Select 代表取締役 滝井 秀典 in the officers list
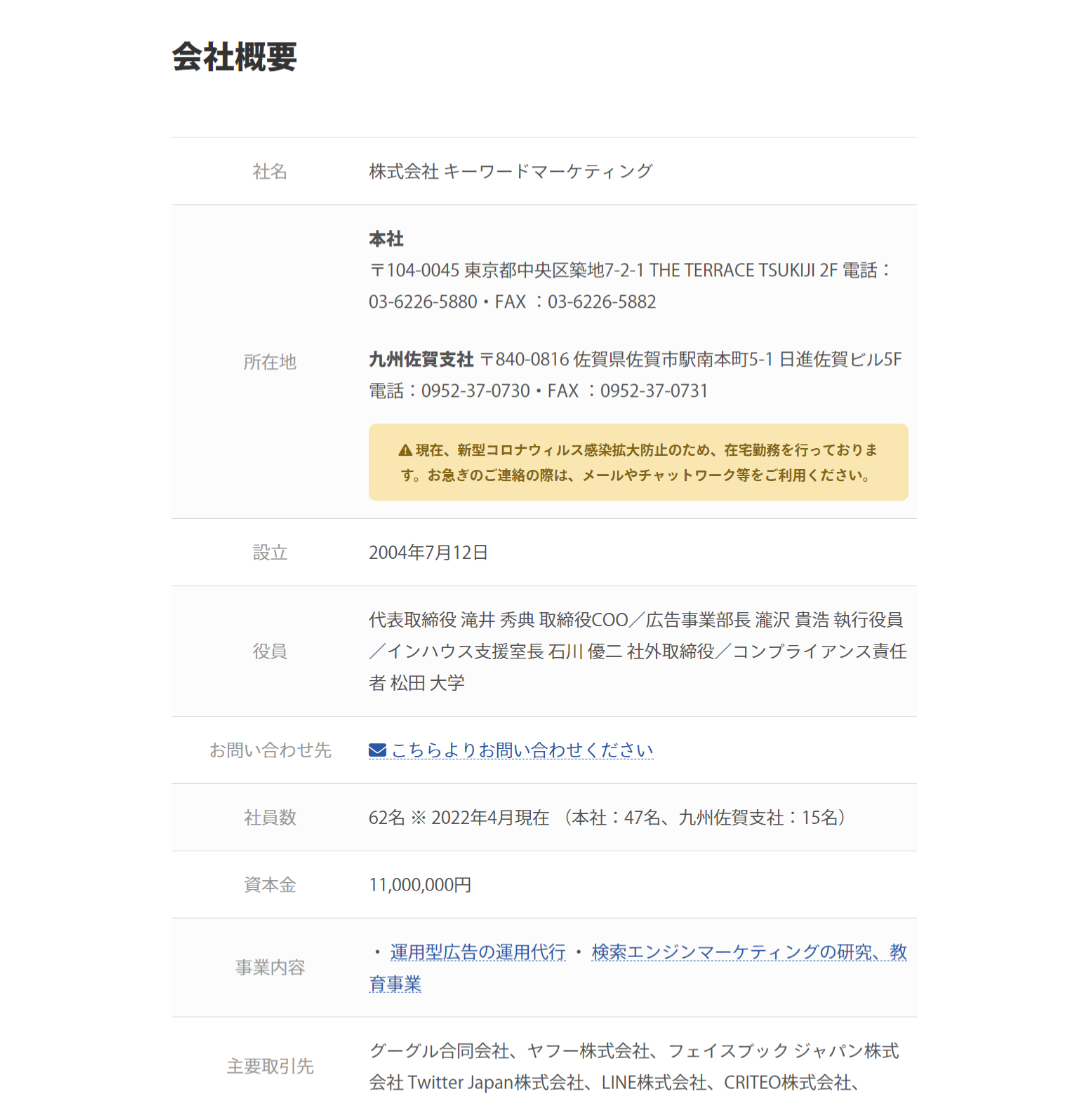 452,620
